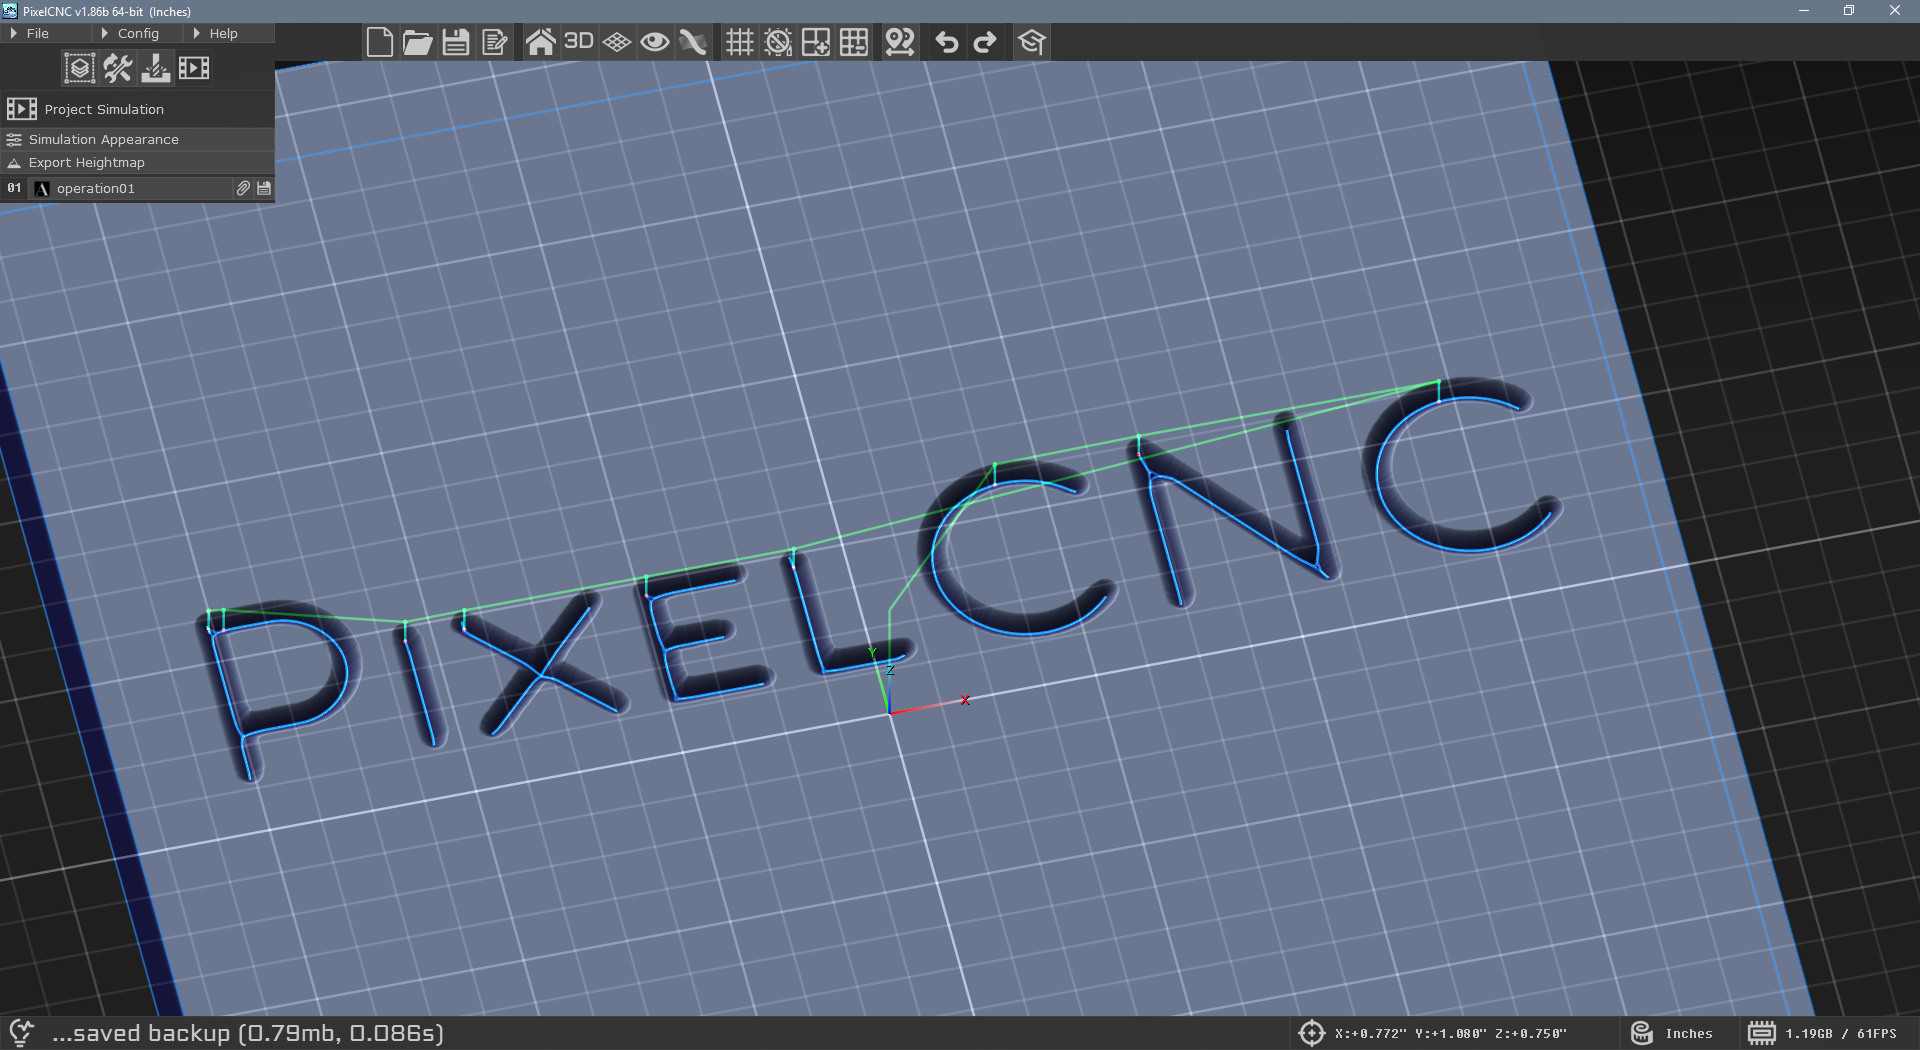Click the save-as notepad with pencil icon
Screen dimensions: 1920x1050
click(x=494, y=42)
